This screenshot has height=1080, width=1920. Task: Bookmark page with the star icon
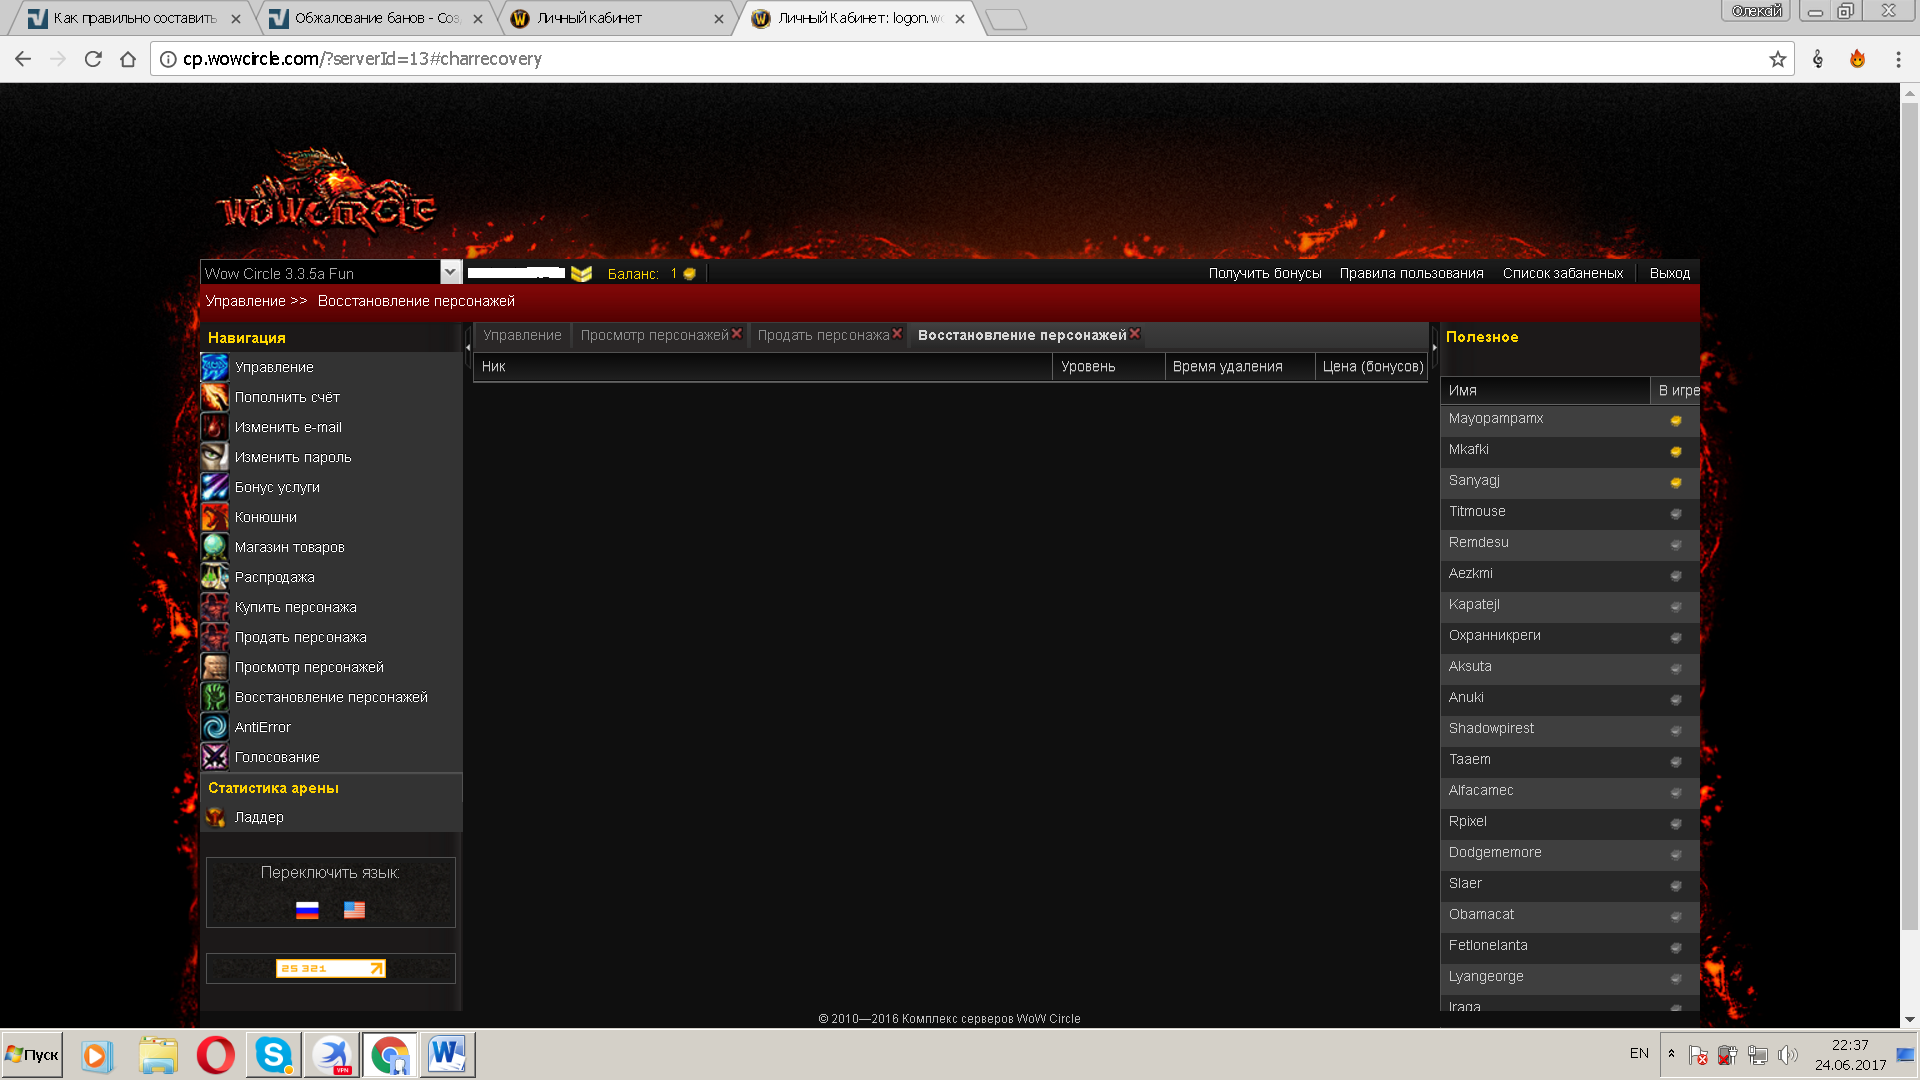(1777, 59)
